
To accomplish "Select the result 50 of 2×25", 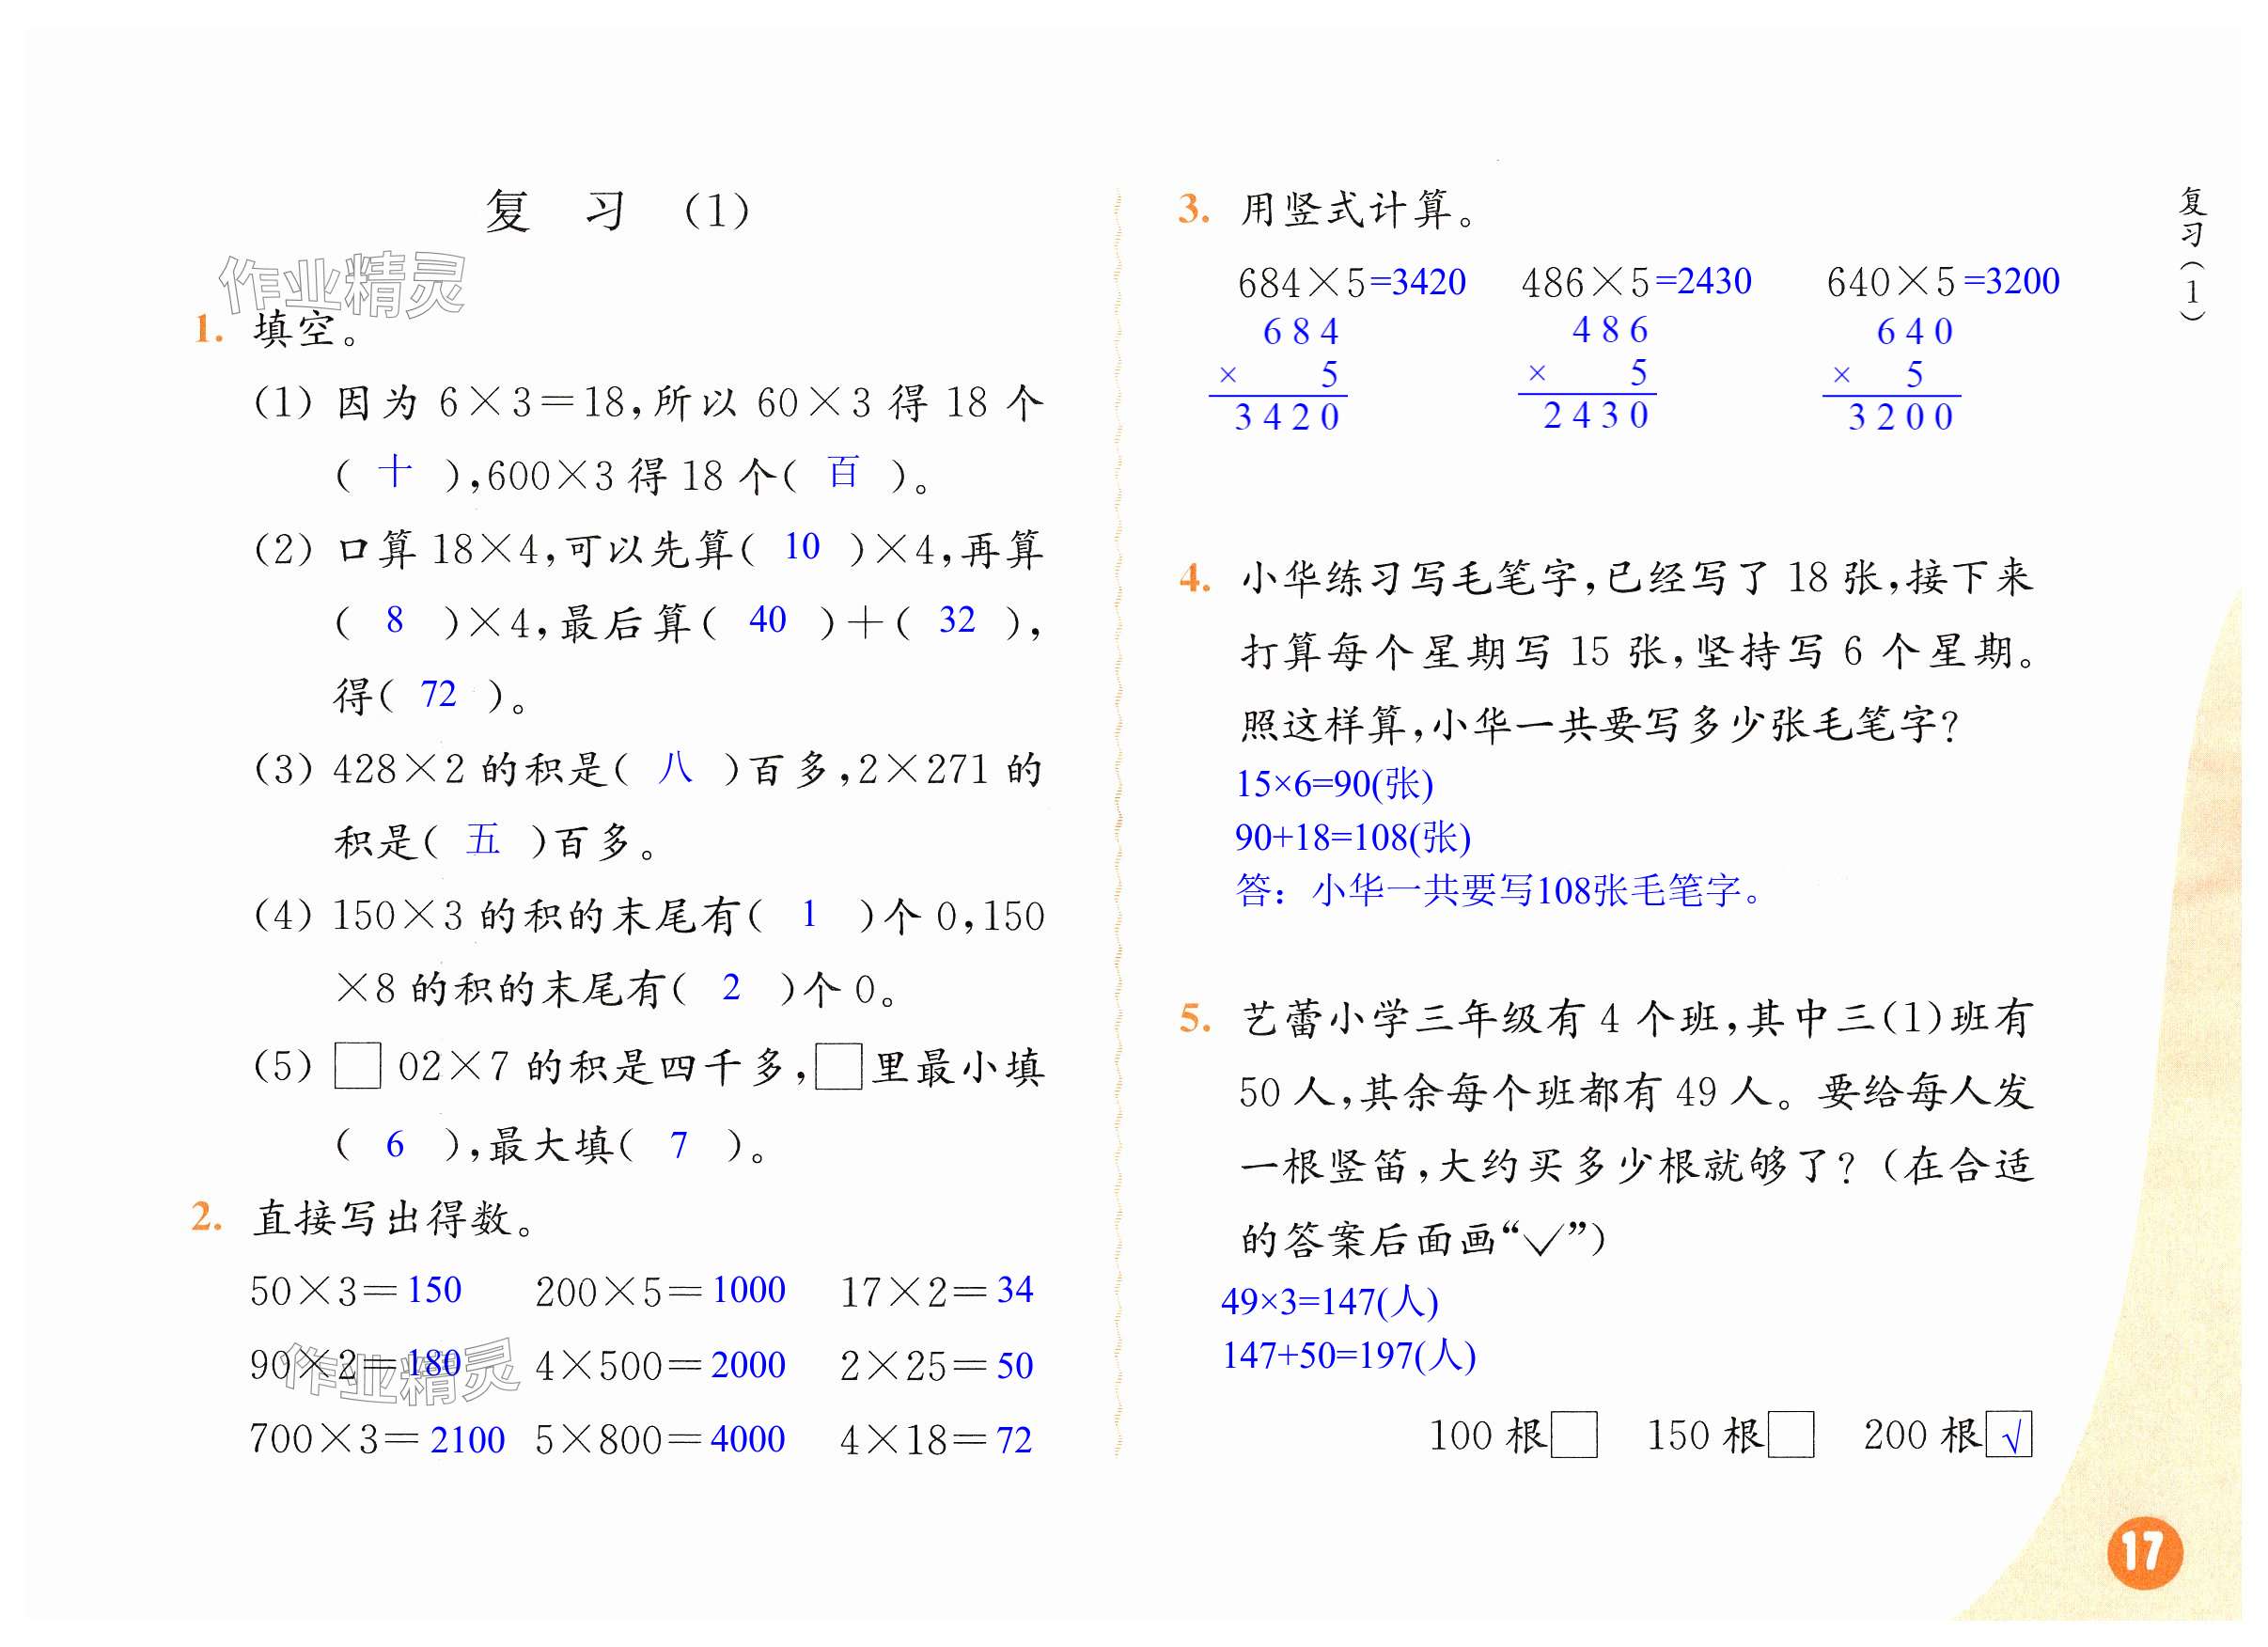I will pyautogui.click(x=1015, y=1366).
